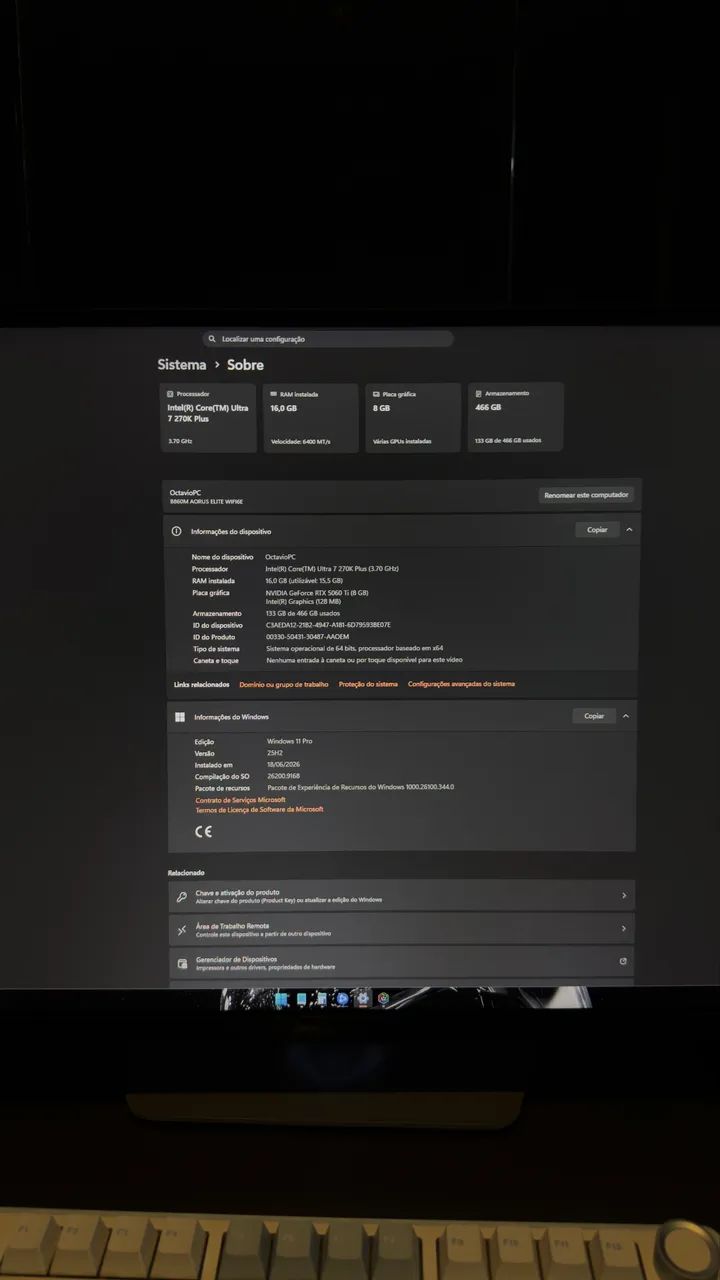The height and width of the screenshot is (1280, 720).
Task: Select the Pacote de recursos value text
Action: [x=361, y=787]
